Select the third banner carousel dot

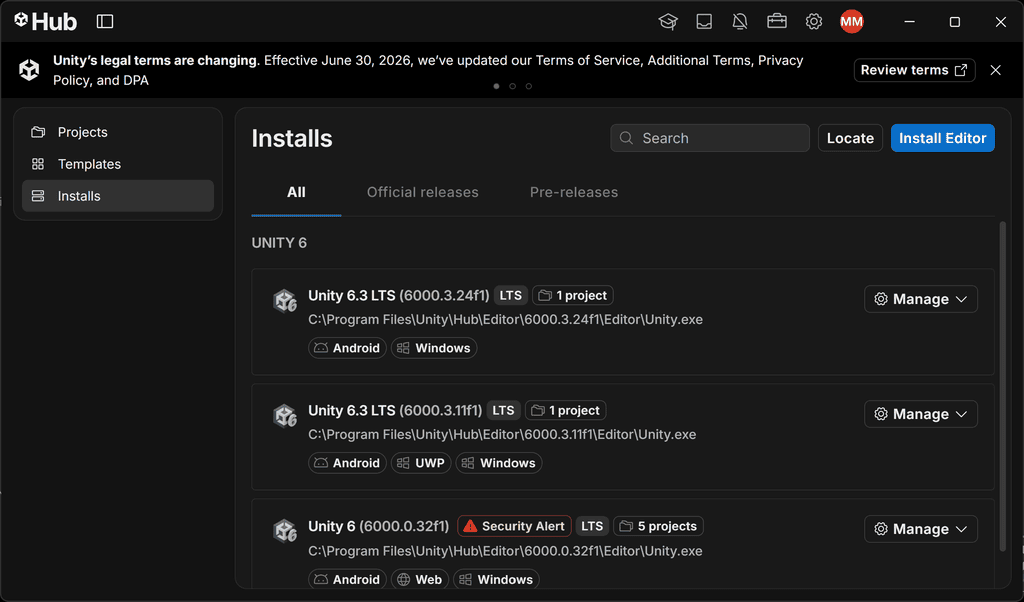click(529, 86)
